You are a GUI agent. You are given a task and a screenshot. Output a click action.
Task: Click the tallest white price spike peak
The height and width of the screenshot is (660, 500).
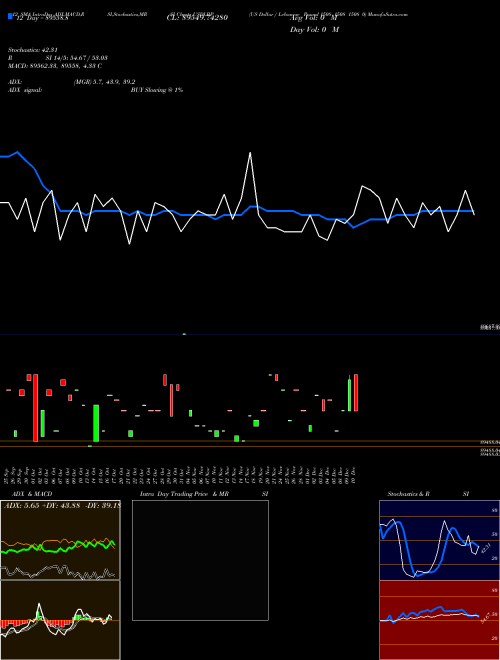pos(250,153)
